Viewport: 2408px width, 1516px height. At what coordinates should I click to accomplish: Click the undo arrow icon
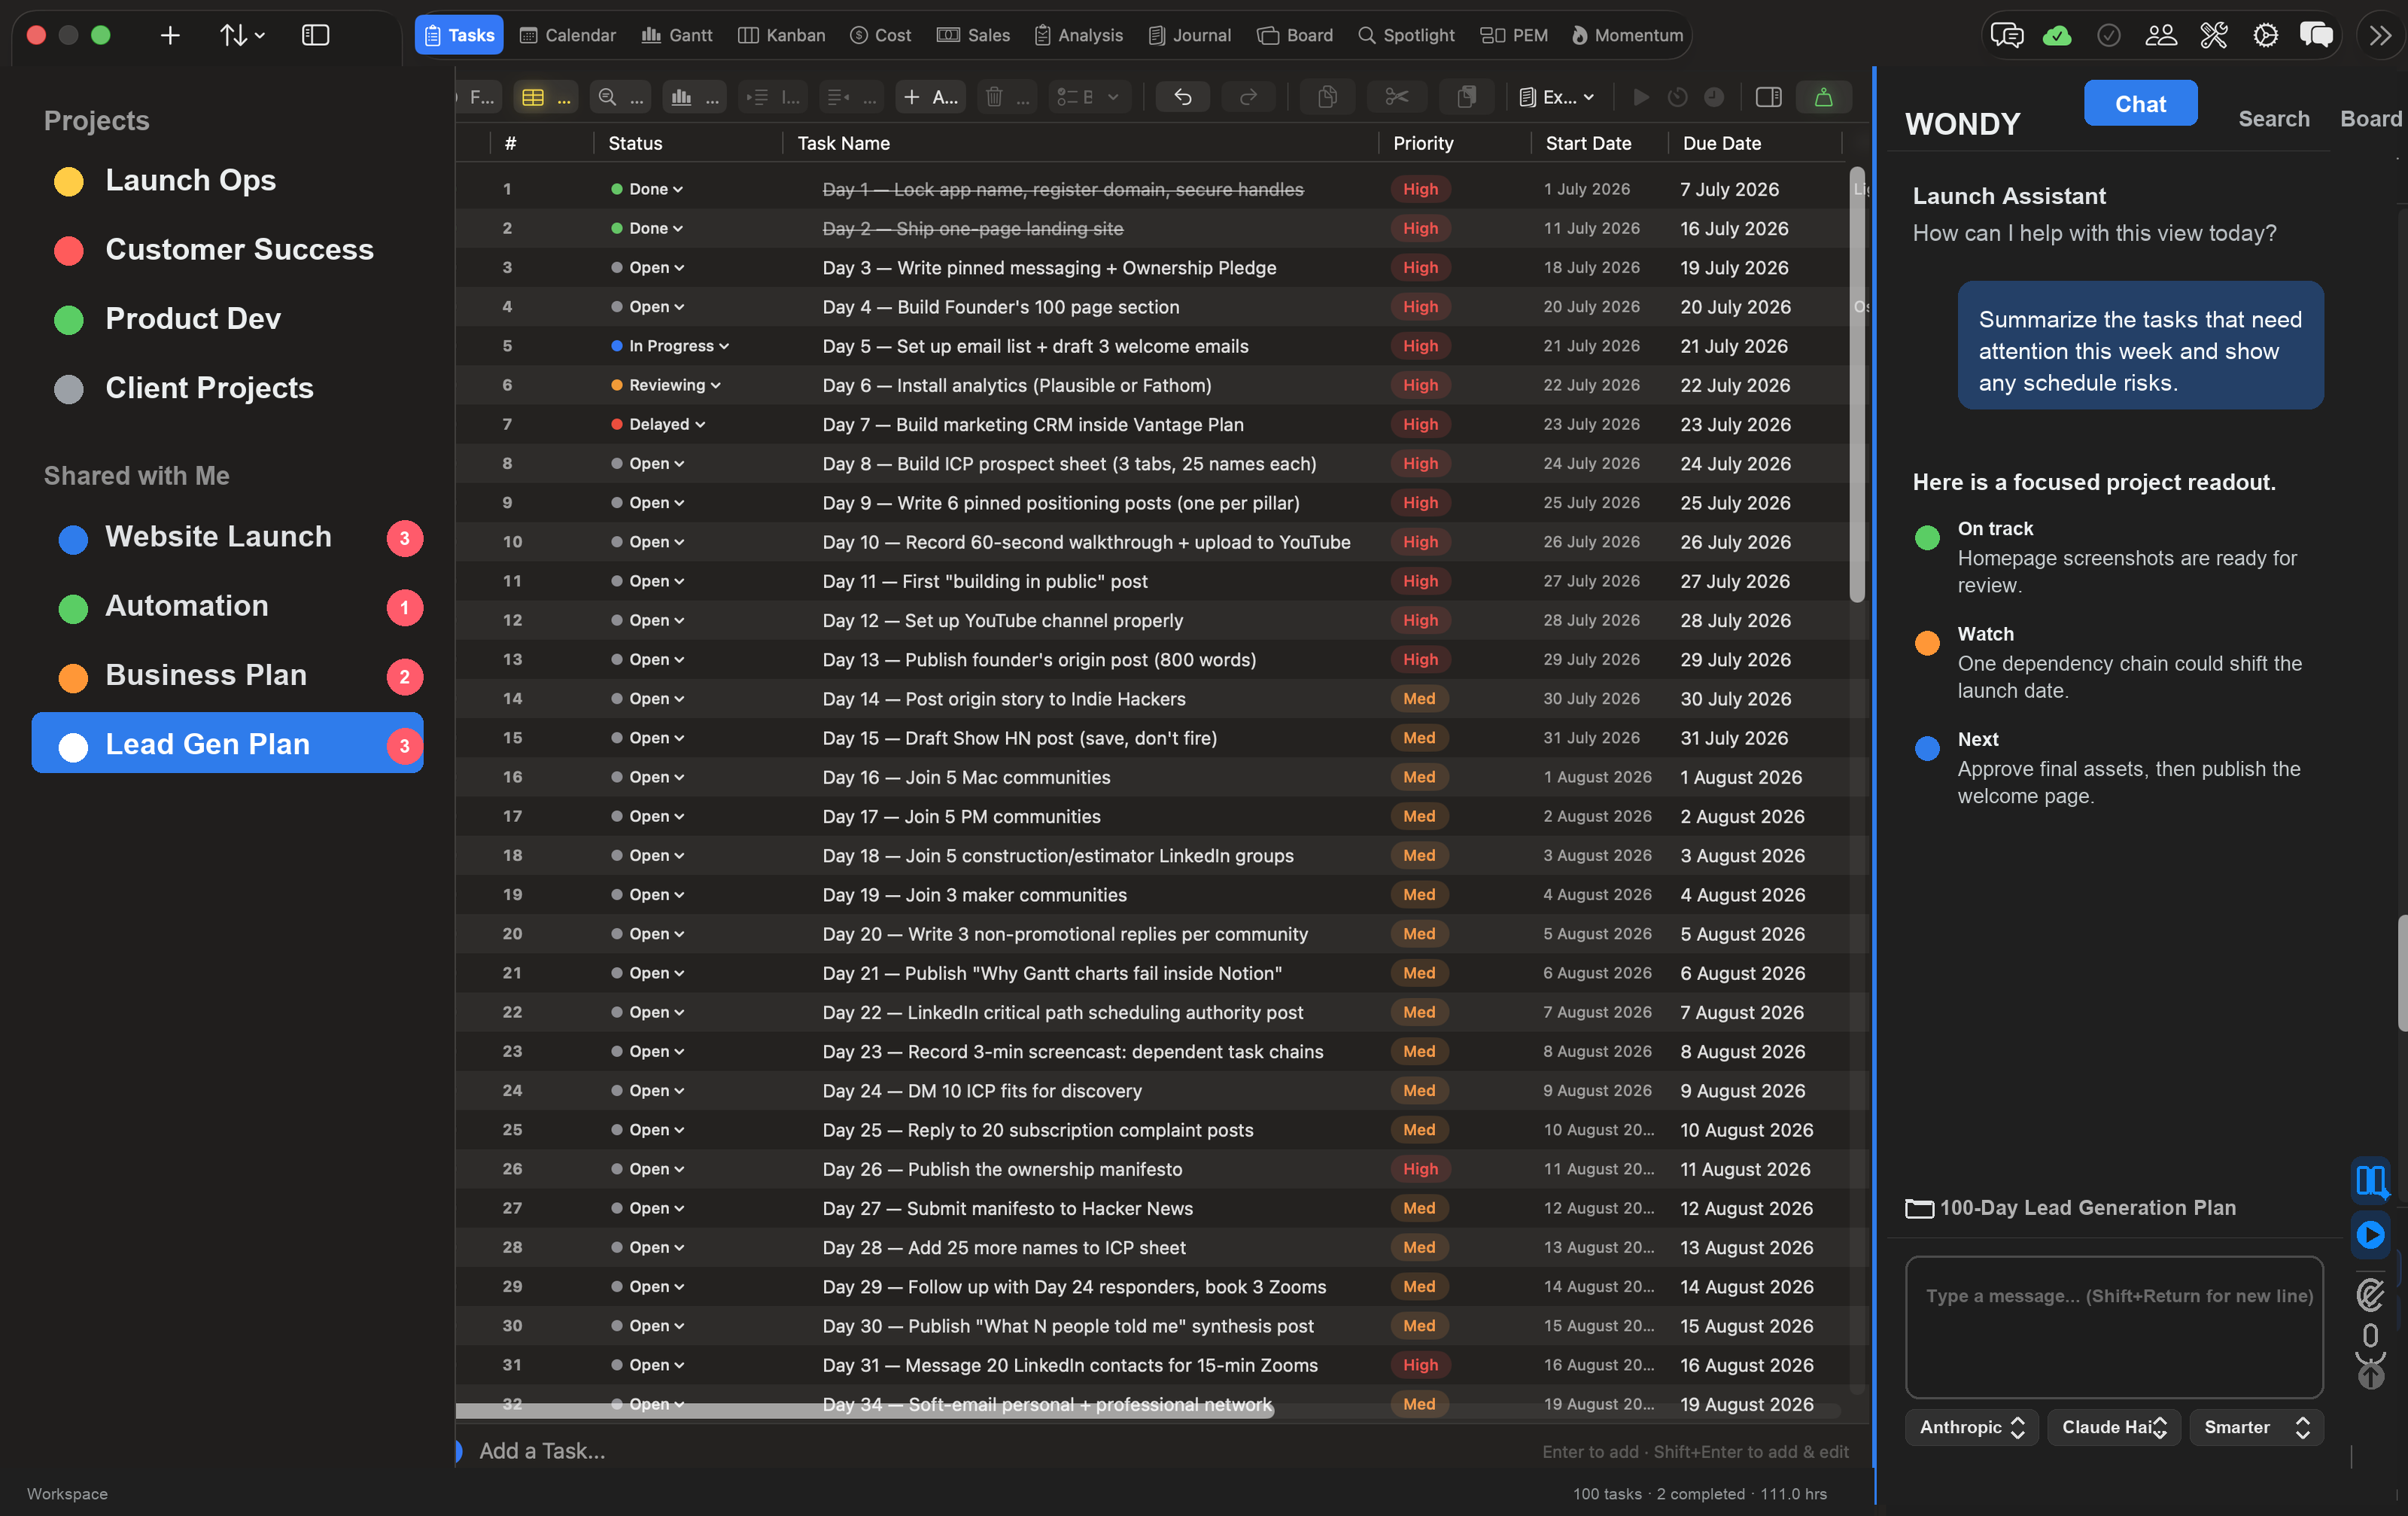[x=1182, y=97]
